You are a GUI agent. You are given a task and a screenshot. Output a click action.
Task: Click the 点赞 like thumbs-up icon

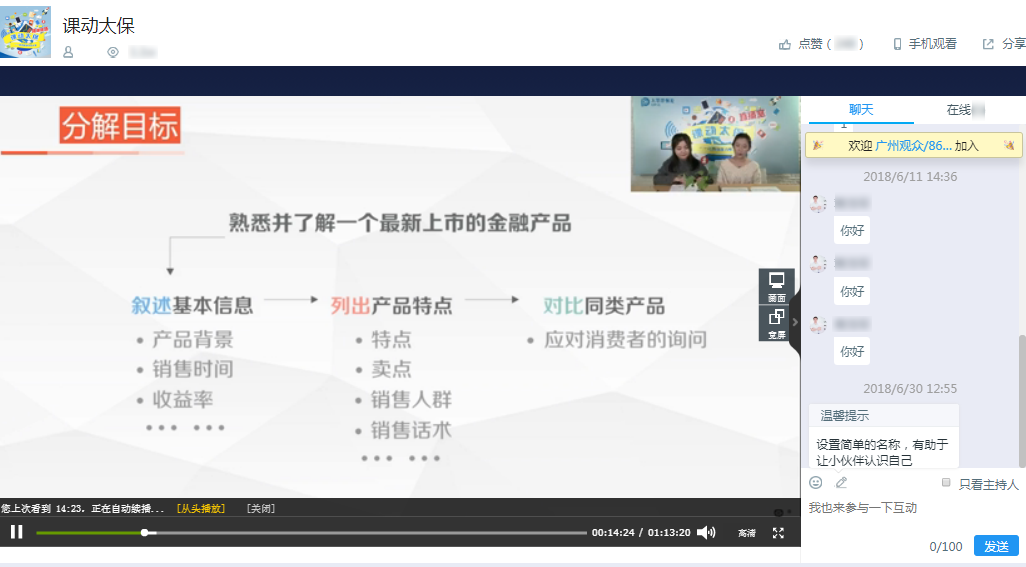coord(786,44)
